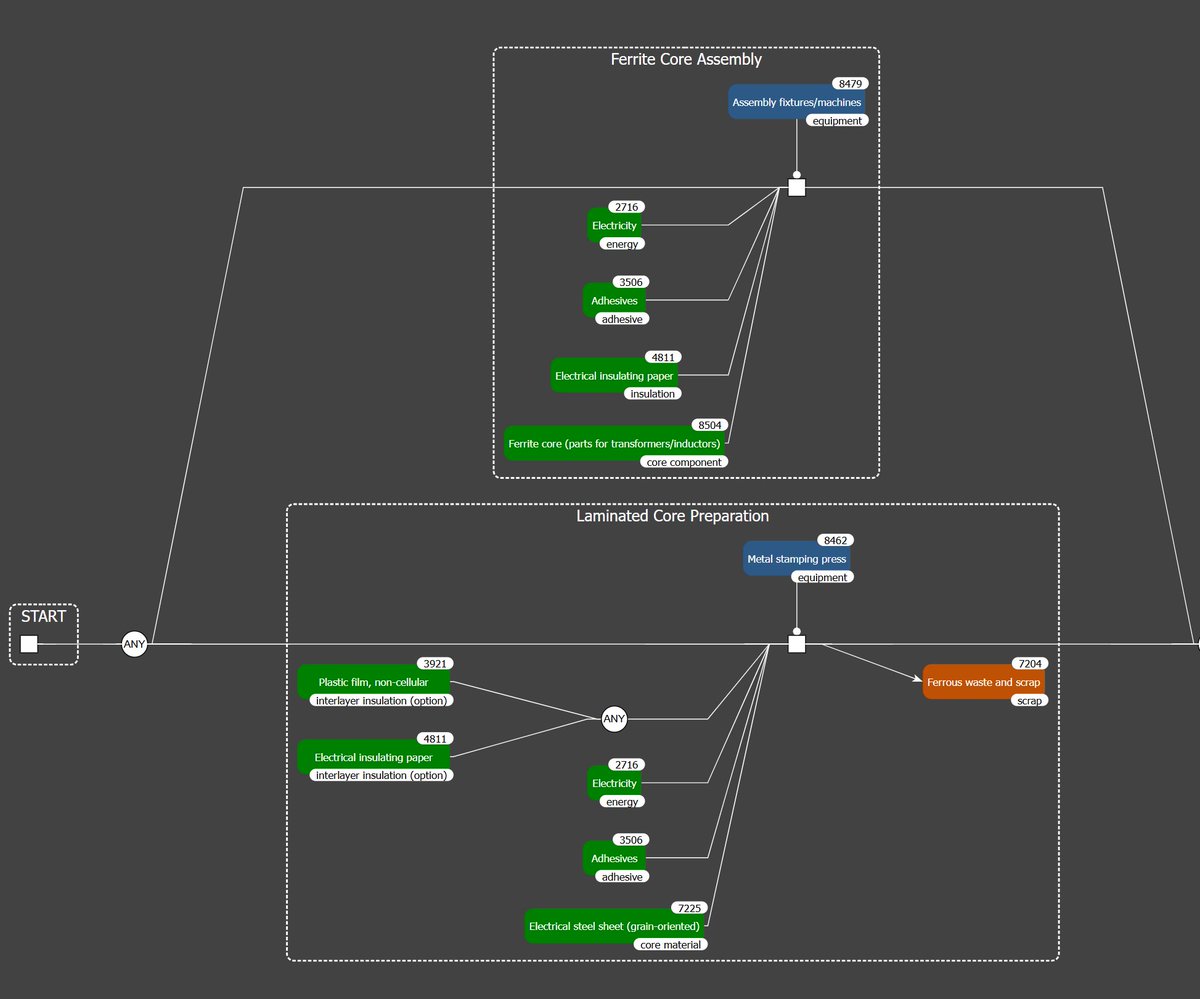Select the Laminated Core Preparation group title
This screenshot has height=999, width=1200.
tap(673, 516)
